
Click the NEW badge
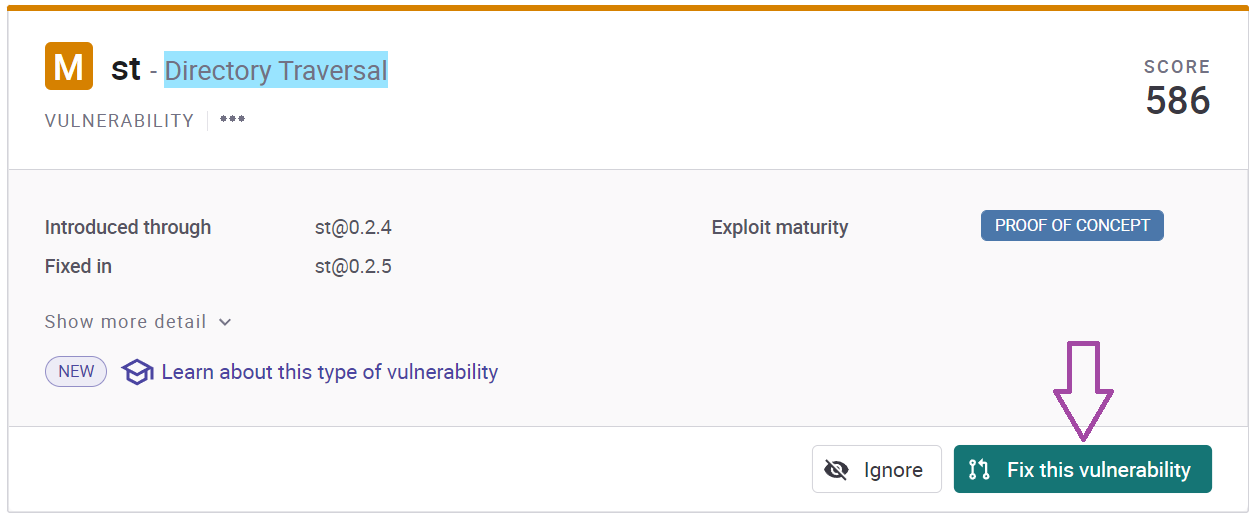tap(76, 371)
